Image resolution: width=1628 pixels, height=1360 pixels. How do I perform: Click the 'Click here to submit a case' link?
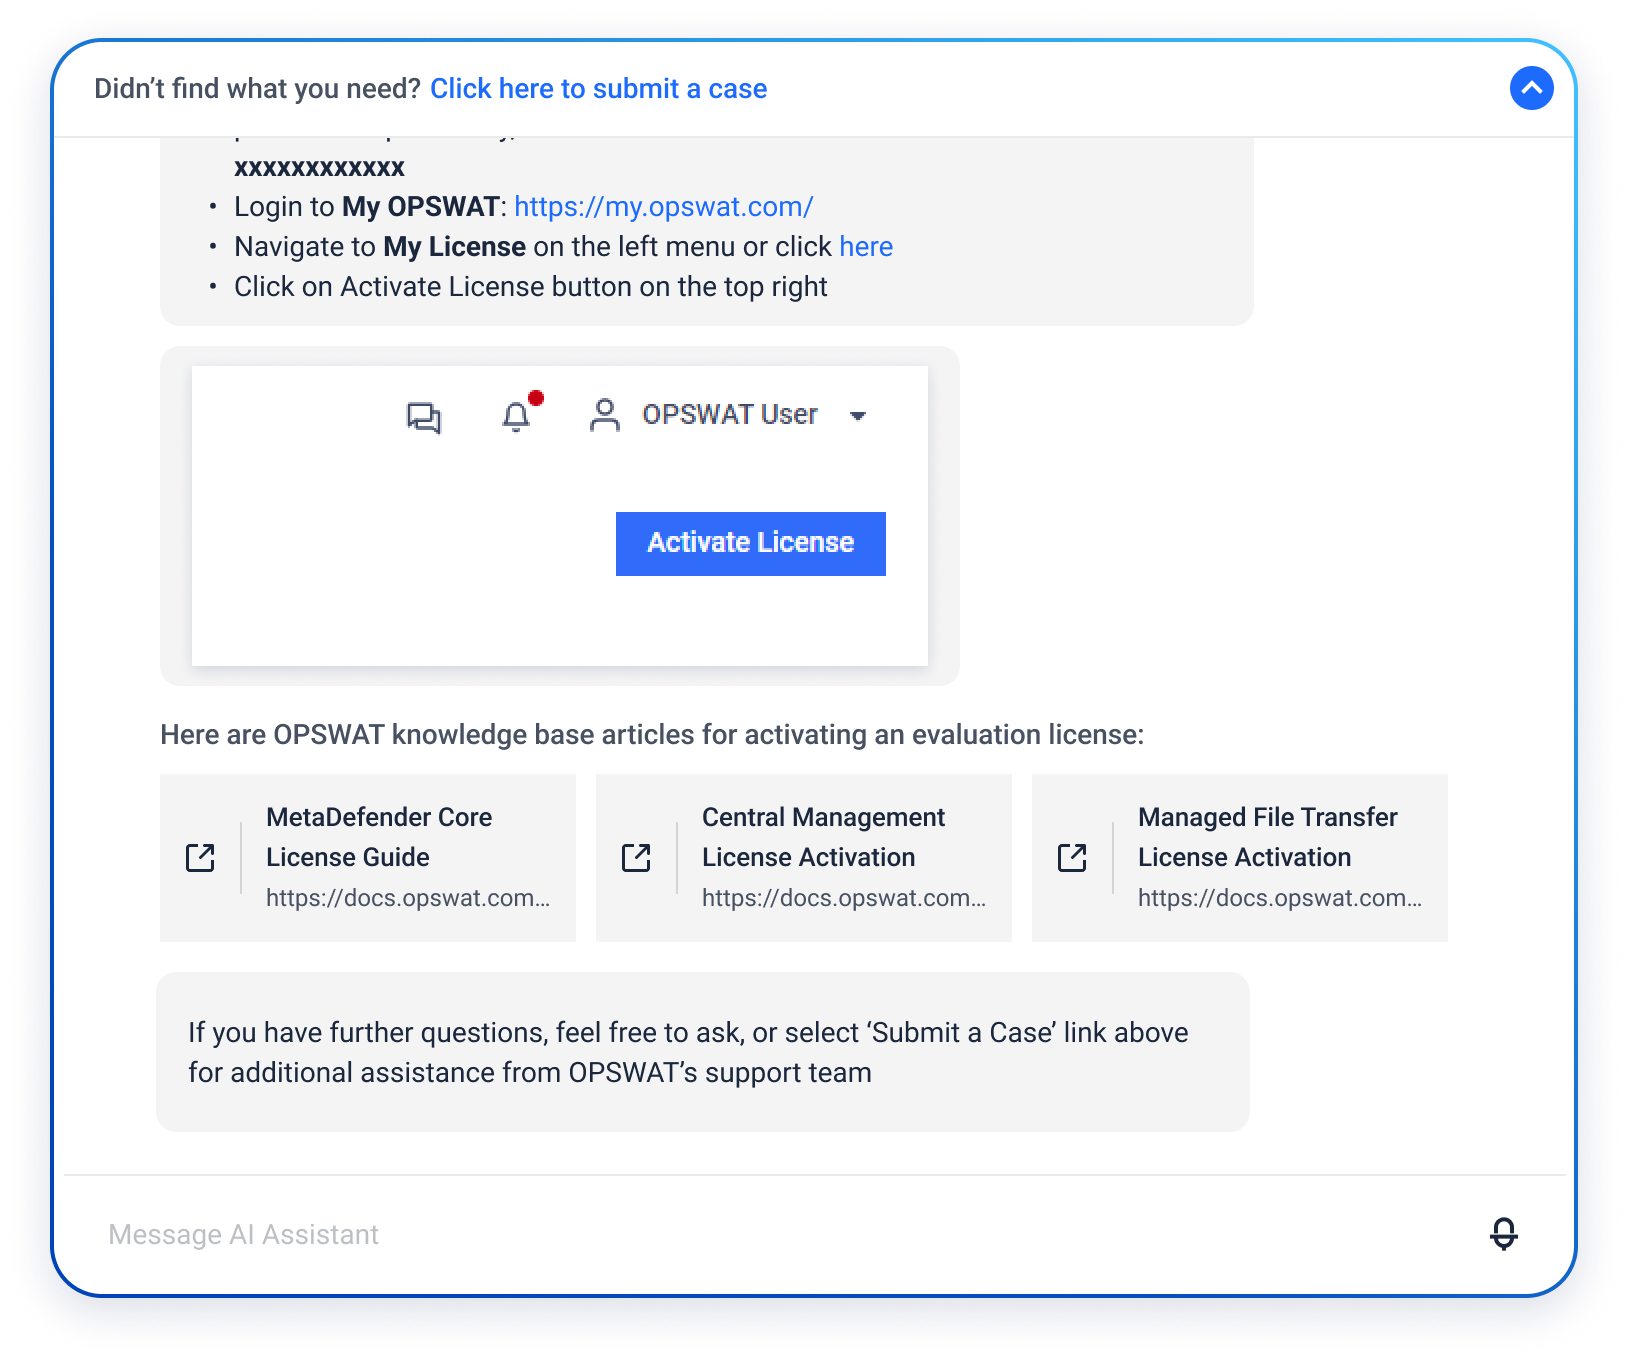click(x=598, y=89)
